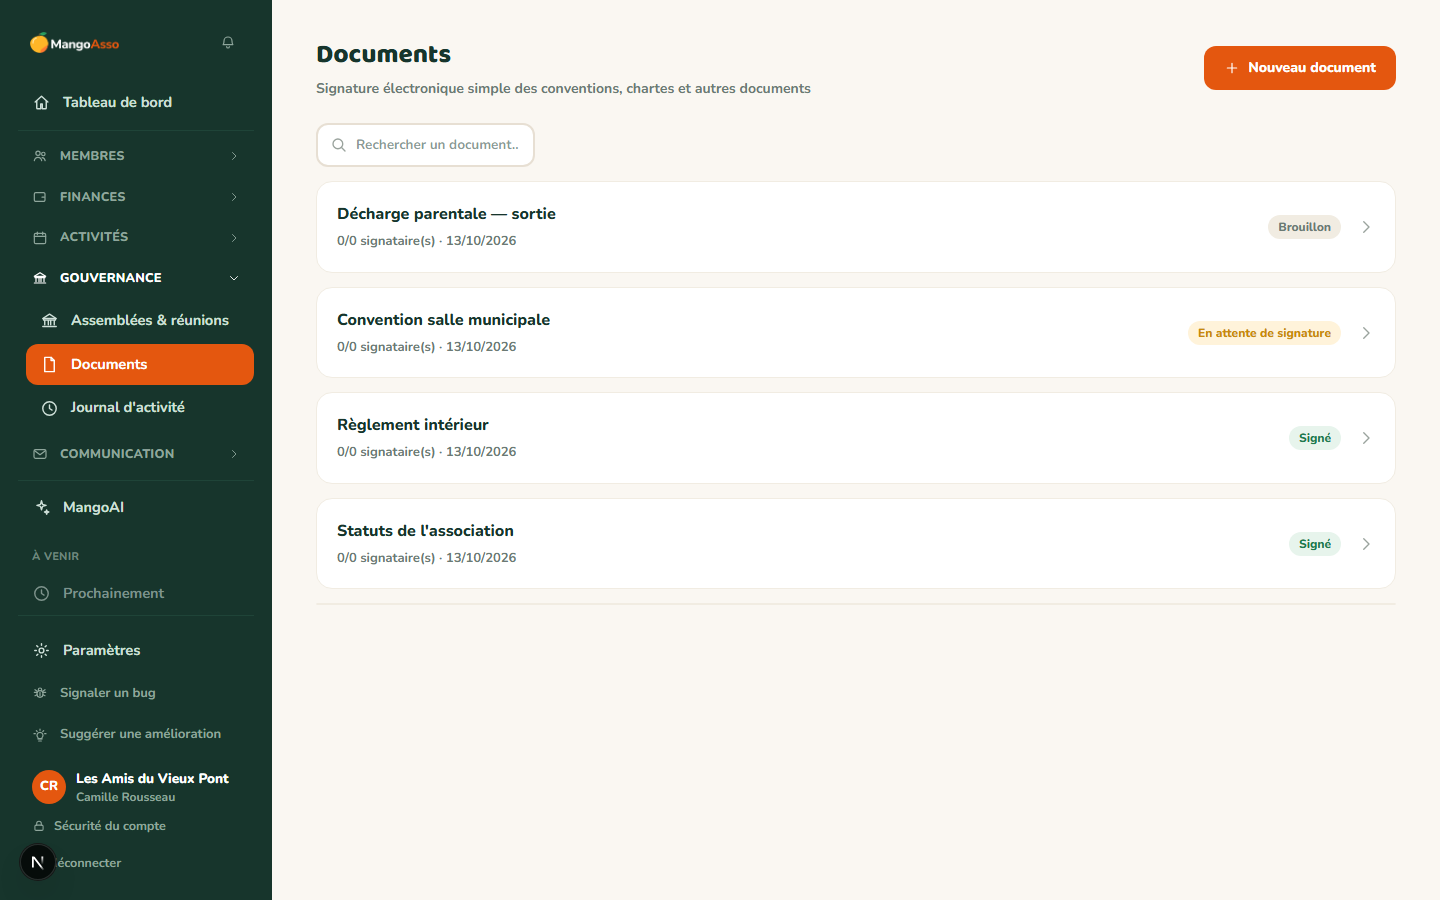Click the Brouillon status badge
The image size is (1440, 900).
[1304, 227]
